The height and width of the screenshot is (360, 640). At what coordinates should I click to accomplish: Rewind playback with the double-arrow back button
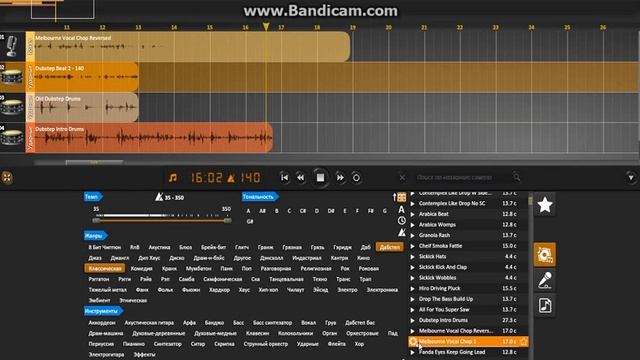pos(301,178)
